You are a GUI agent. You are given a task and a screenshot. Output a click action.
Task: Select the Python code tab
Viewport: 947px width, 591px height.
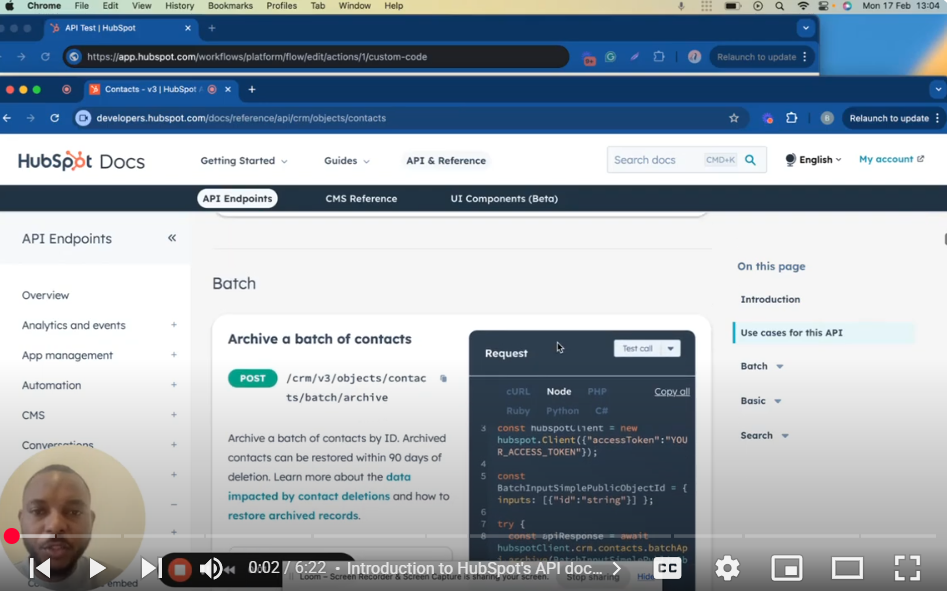562,411
